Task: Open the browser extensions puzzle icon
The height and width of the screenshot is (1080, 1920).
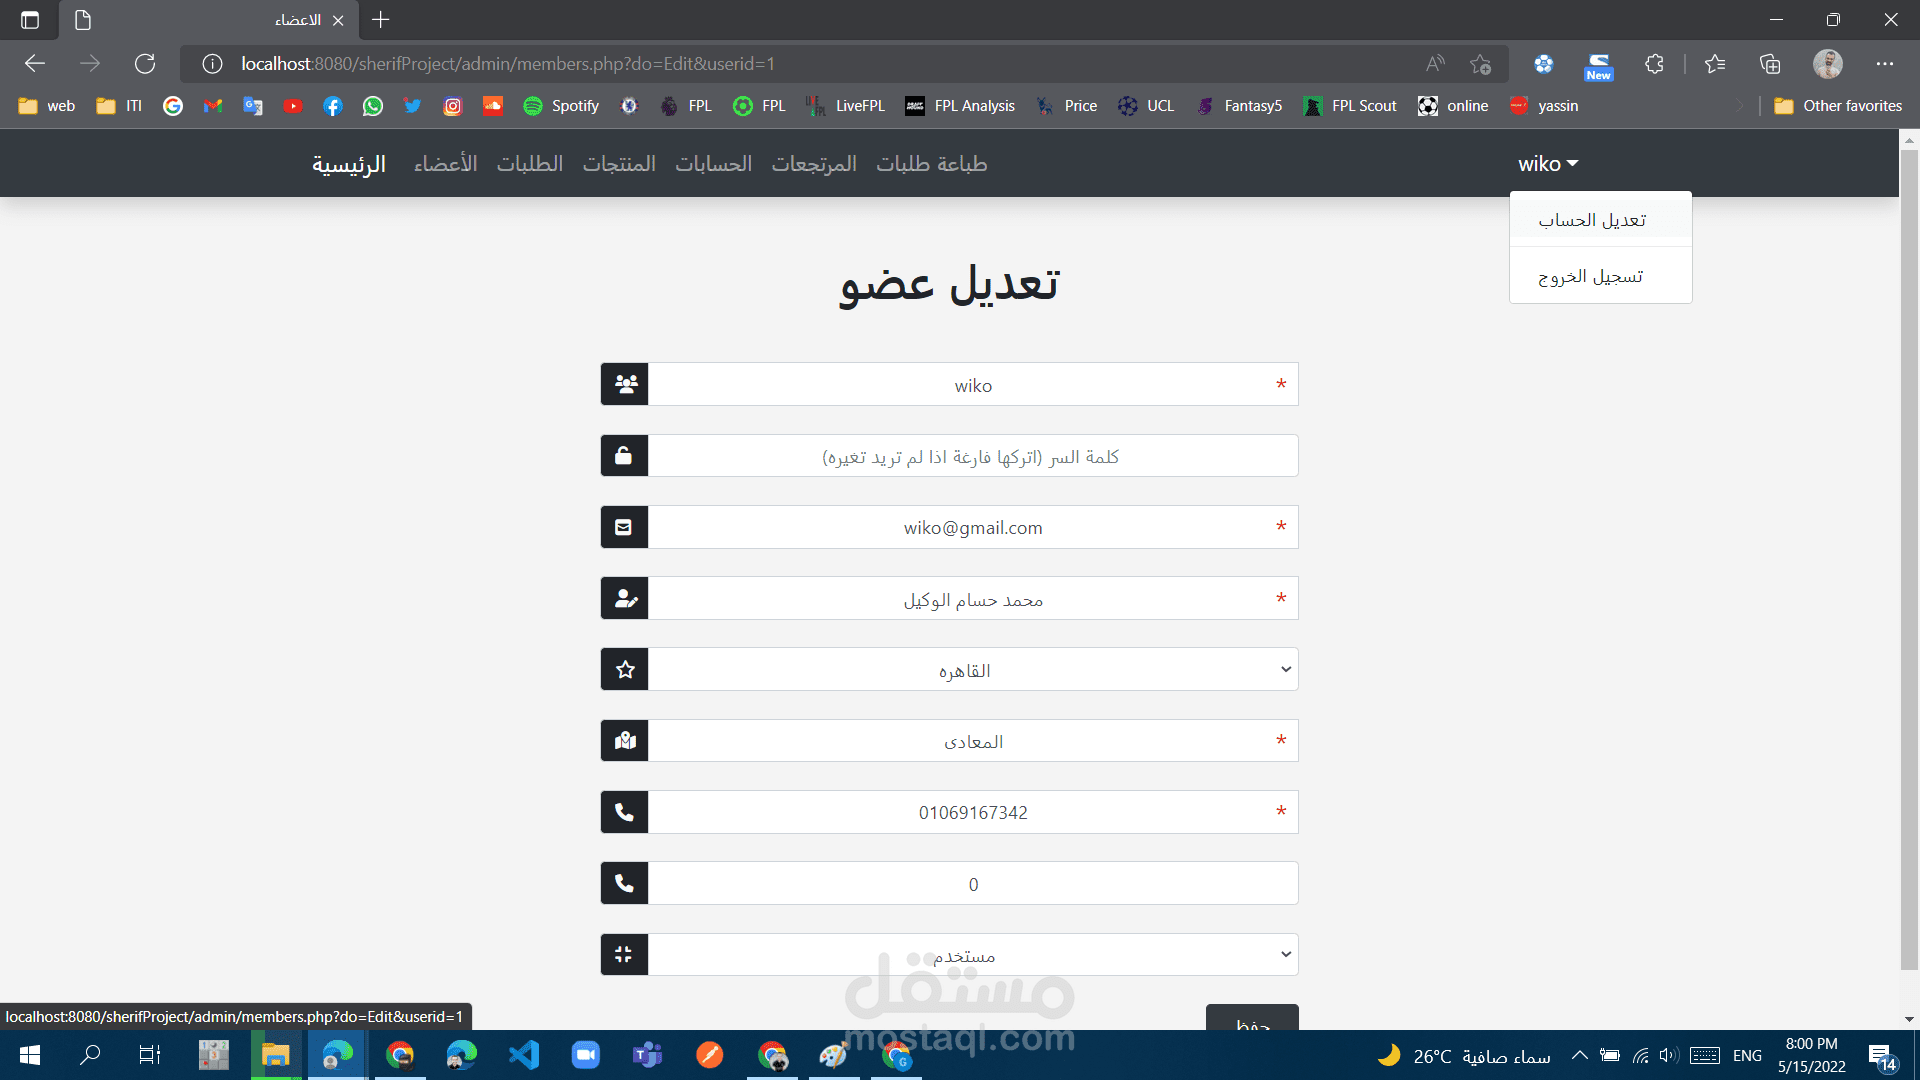Action: coord(1654,64)
